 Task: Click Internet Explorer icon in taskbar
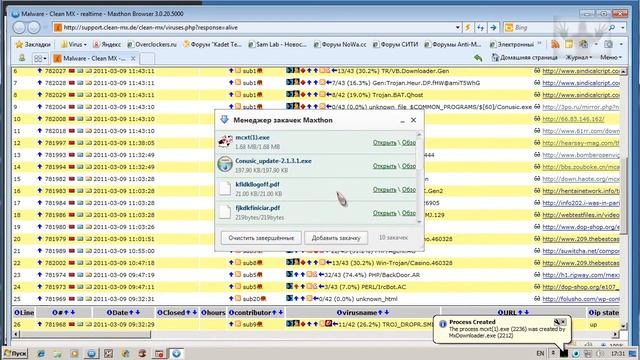41,353
